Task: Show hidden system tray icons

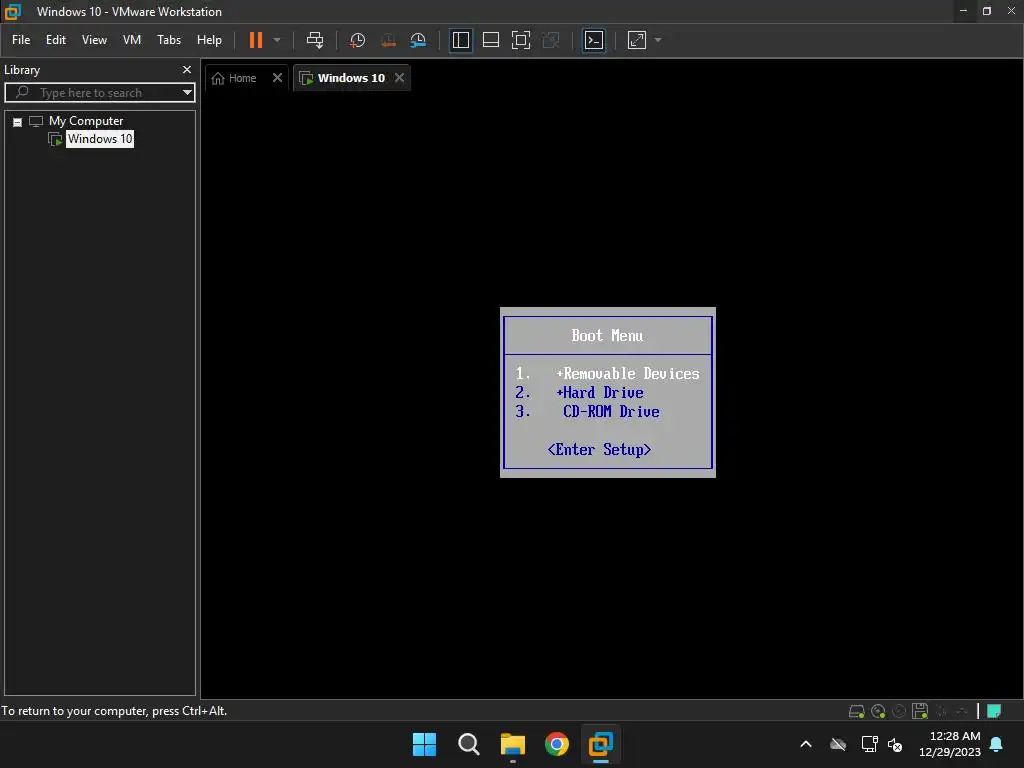Action: click(806, 744)
